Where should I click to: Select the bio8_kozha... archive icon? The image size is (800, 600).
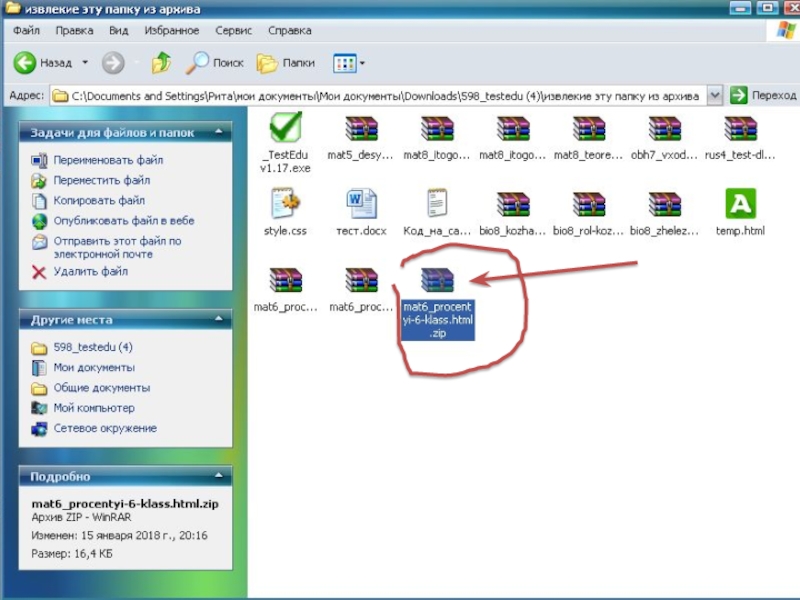pyautogui.click(x=513, y=204)
